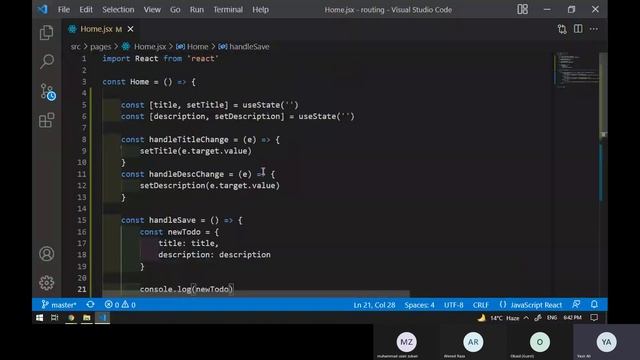Open the Terminal menu
The width and height of the screenshot is (640, 360).
228,9
